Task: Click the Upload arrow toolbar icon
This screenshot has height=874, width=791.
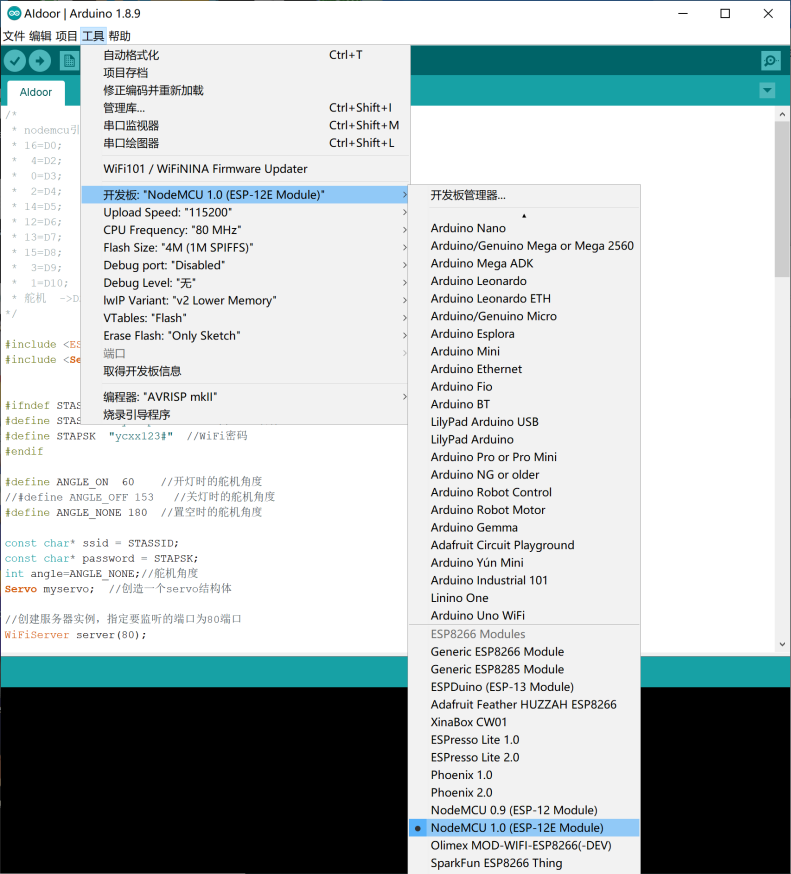Action: [40, 61]
